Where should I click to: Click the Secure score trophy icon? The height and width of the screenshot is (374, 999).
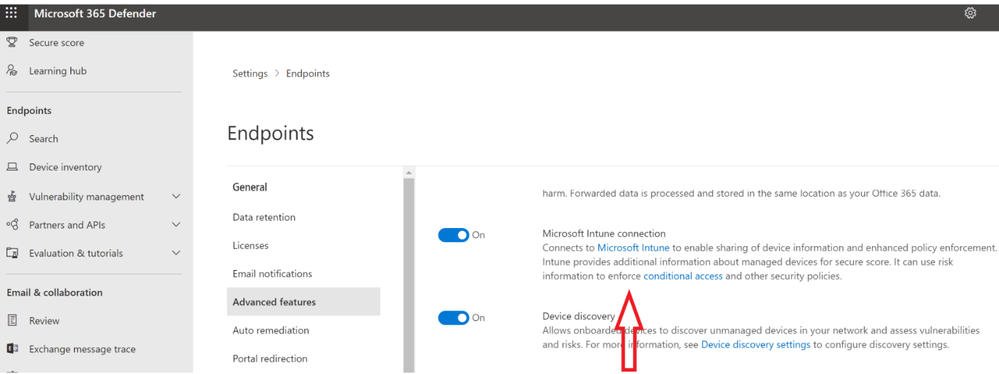(x=11, y=43)
